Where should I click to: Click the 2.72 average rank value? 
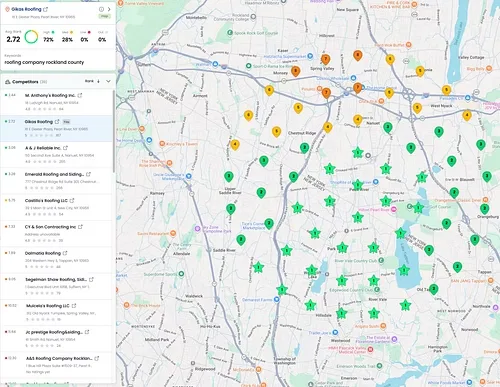point(13,39)
